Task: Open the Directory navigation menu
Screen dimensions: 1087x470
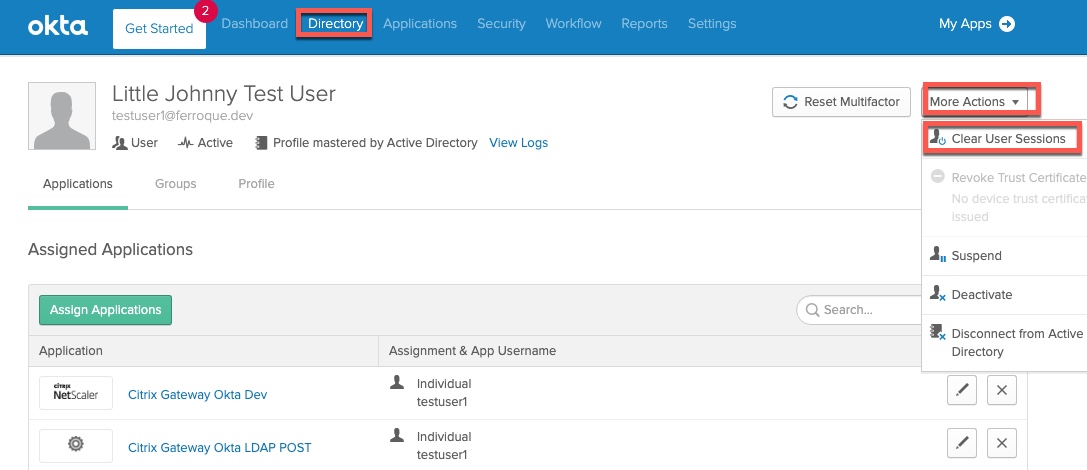Action: [335, 23]
